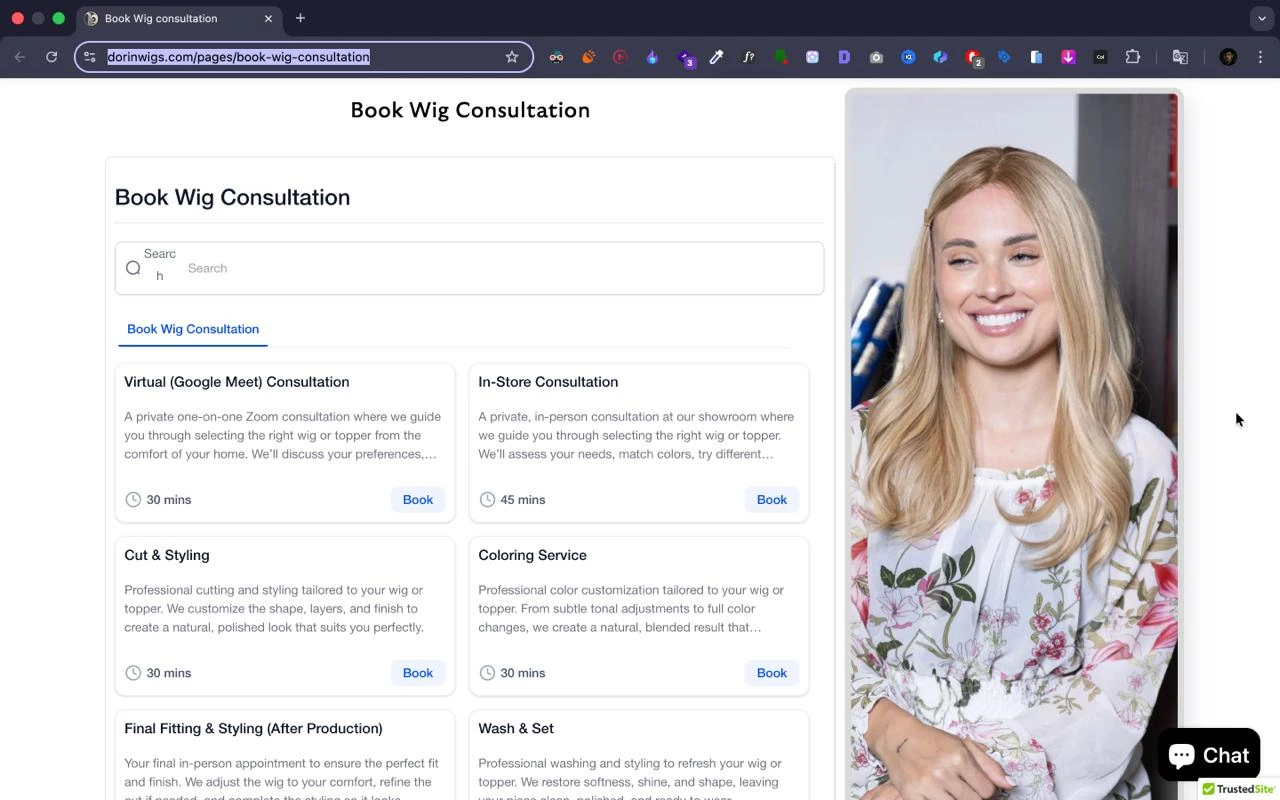Screen dimensions: 1280x800
Task: Open the purple letter D extension
Action: click(x=844, y=57)
